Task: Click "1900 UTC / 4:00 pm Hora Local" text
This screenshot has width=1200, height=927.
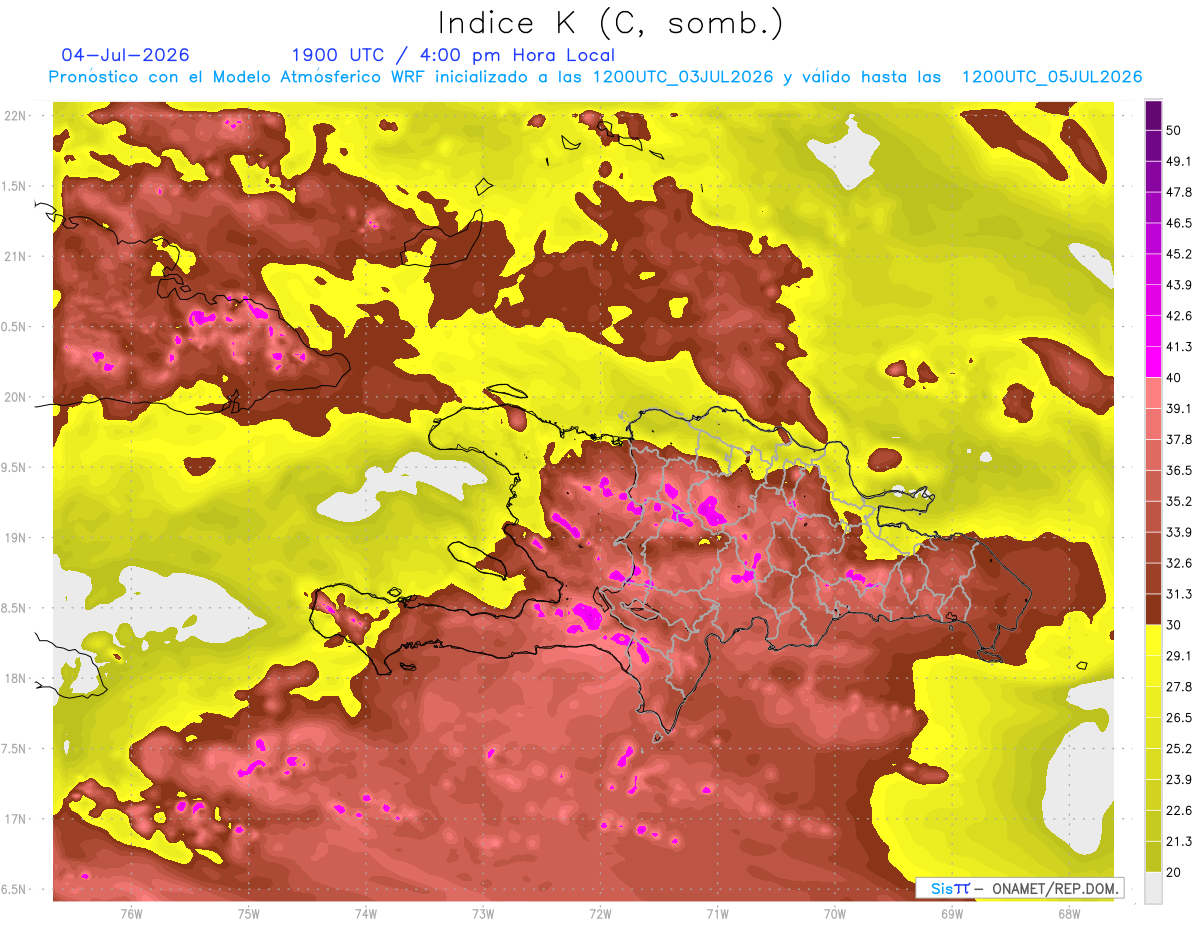Action: click(453, 55)
